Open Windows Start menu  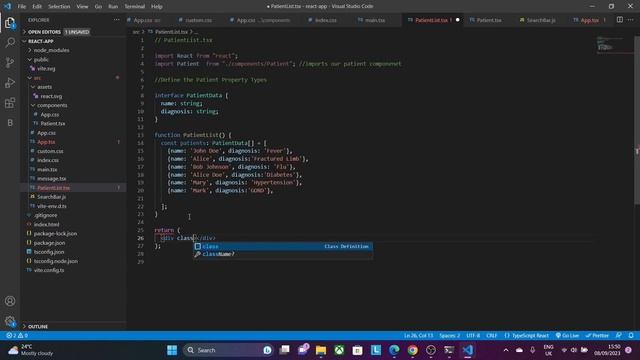[172, 350]
